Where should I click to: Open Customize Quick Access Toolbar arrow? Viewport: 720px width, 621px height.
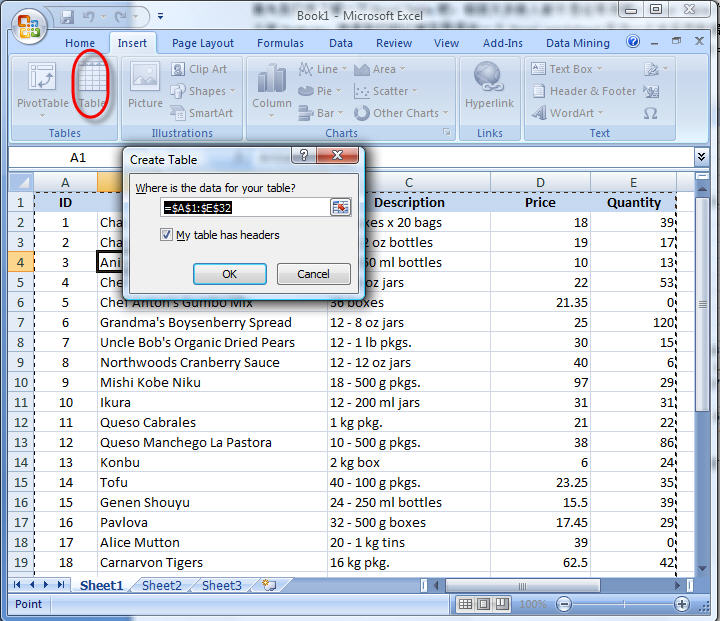160,16
